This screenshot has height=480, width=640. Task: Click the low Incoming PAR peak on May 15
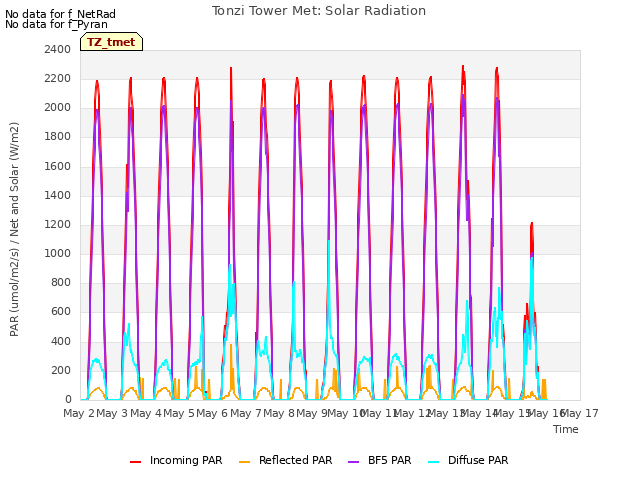pyautogui.click(x=531, y=223)
